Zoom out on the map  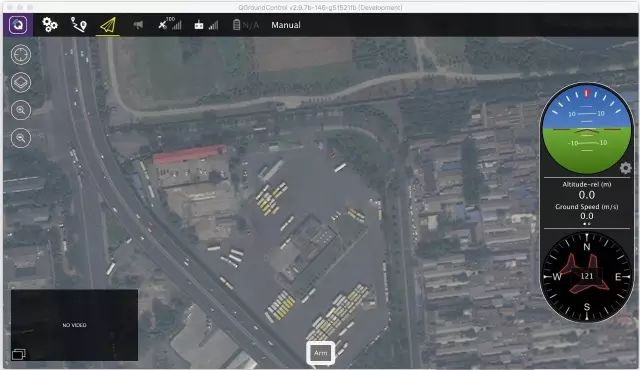21,138
